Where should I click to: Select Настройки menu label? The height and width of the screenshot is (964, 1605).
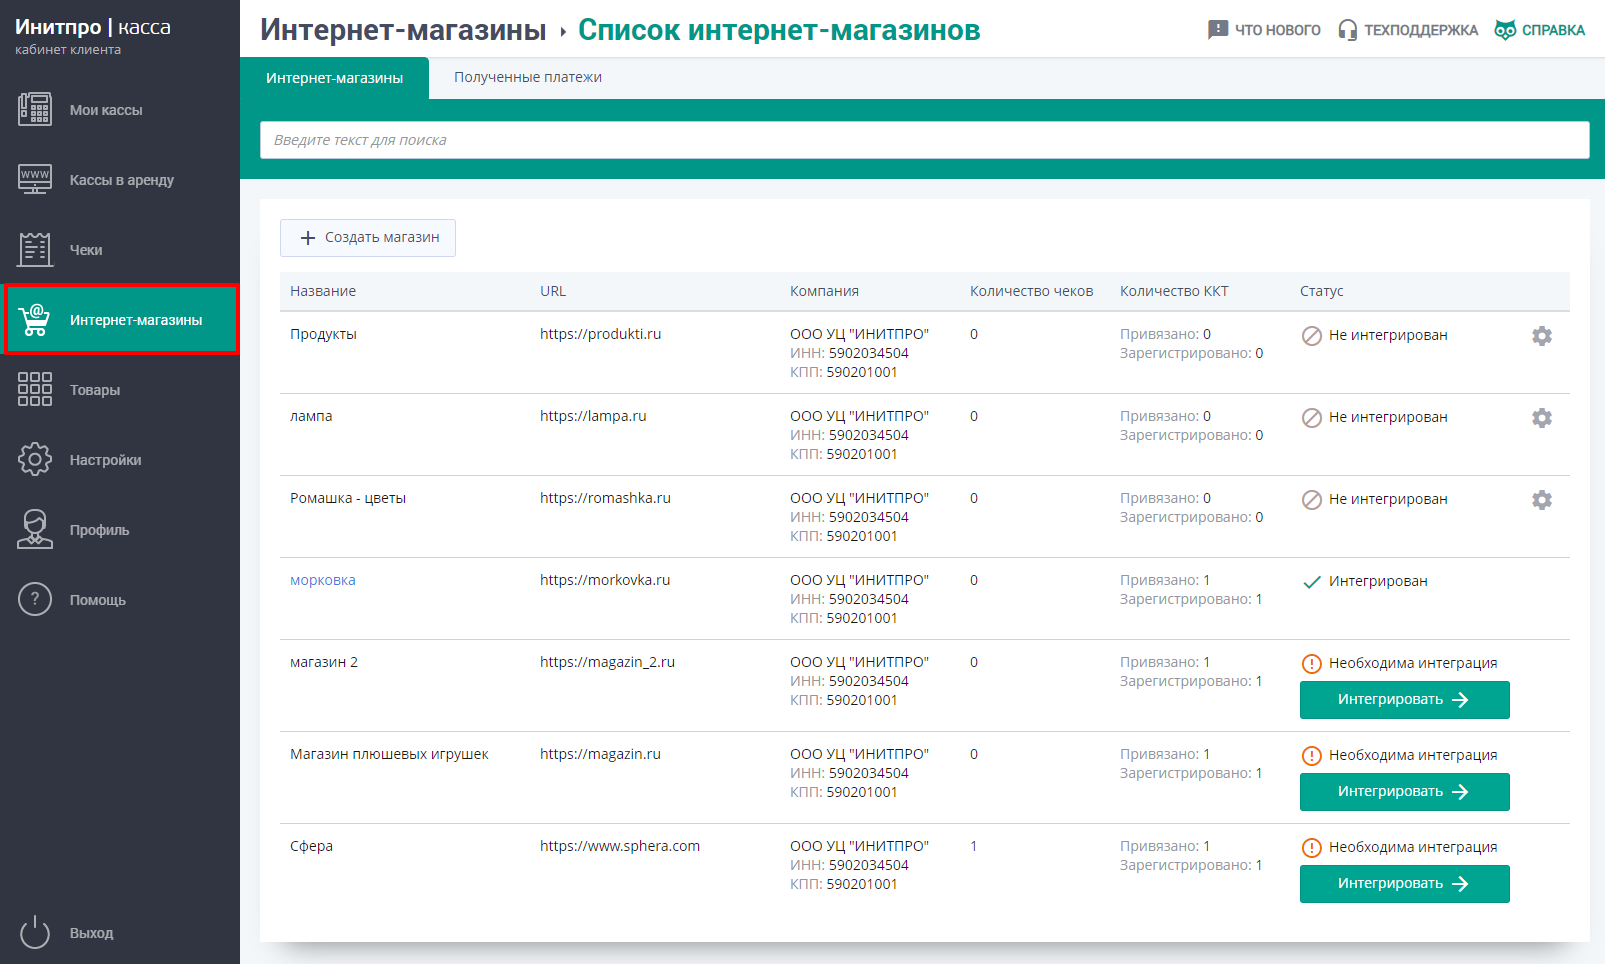[x=105, y=460]
